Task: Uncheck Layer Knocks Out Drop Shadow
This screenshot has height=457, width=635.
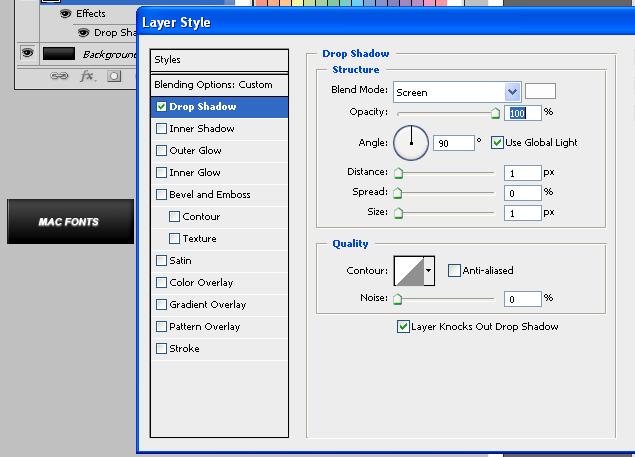Action: (403, 326)
